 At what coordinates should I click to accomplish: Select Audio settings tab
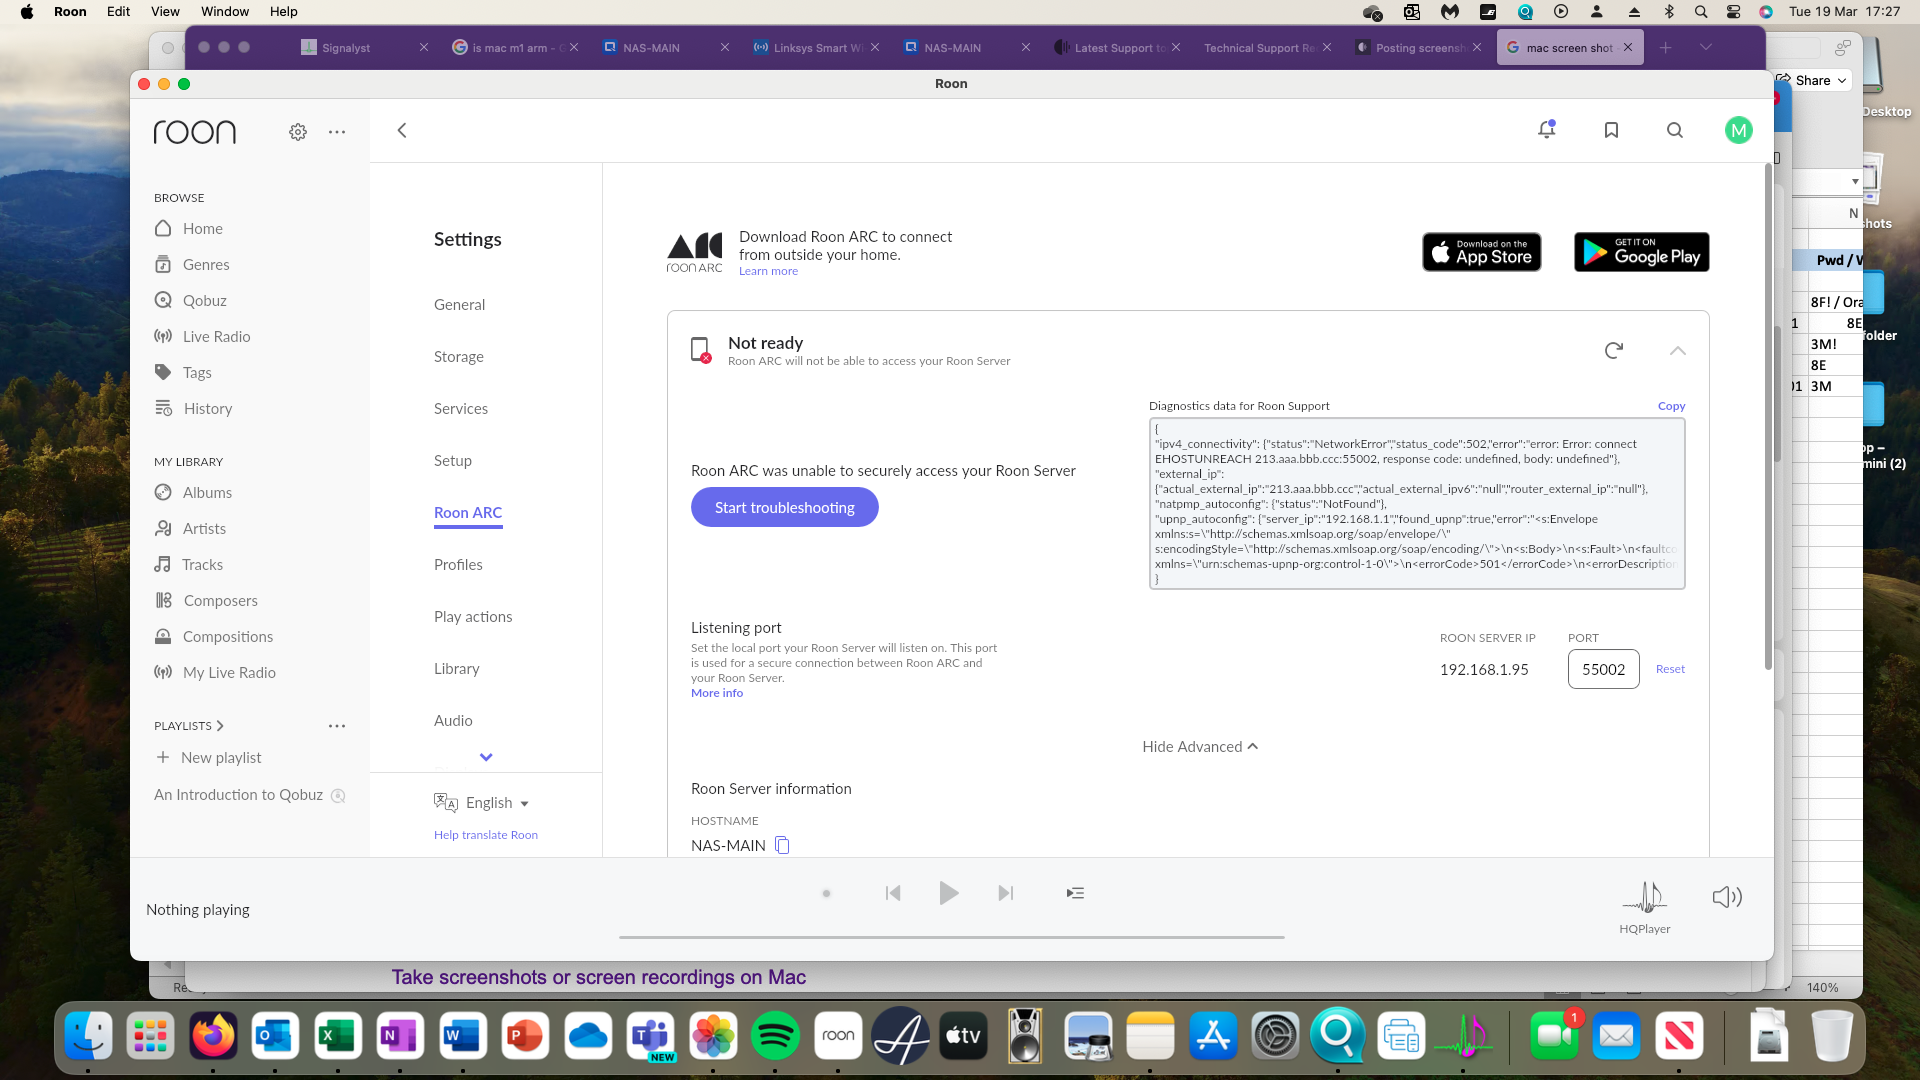pyautogui.click(x=453, y=721)
